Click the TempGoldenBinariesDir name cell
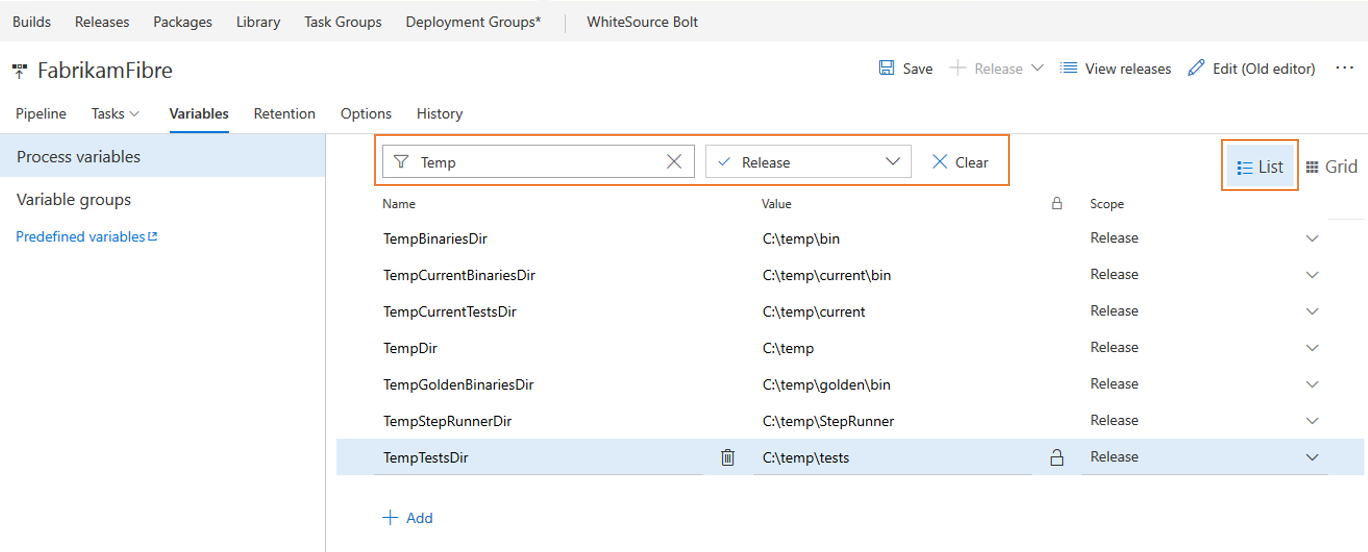Image resolution: width=1368 pixels, height=552 pixels. click(458, 385)
